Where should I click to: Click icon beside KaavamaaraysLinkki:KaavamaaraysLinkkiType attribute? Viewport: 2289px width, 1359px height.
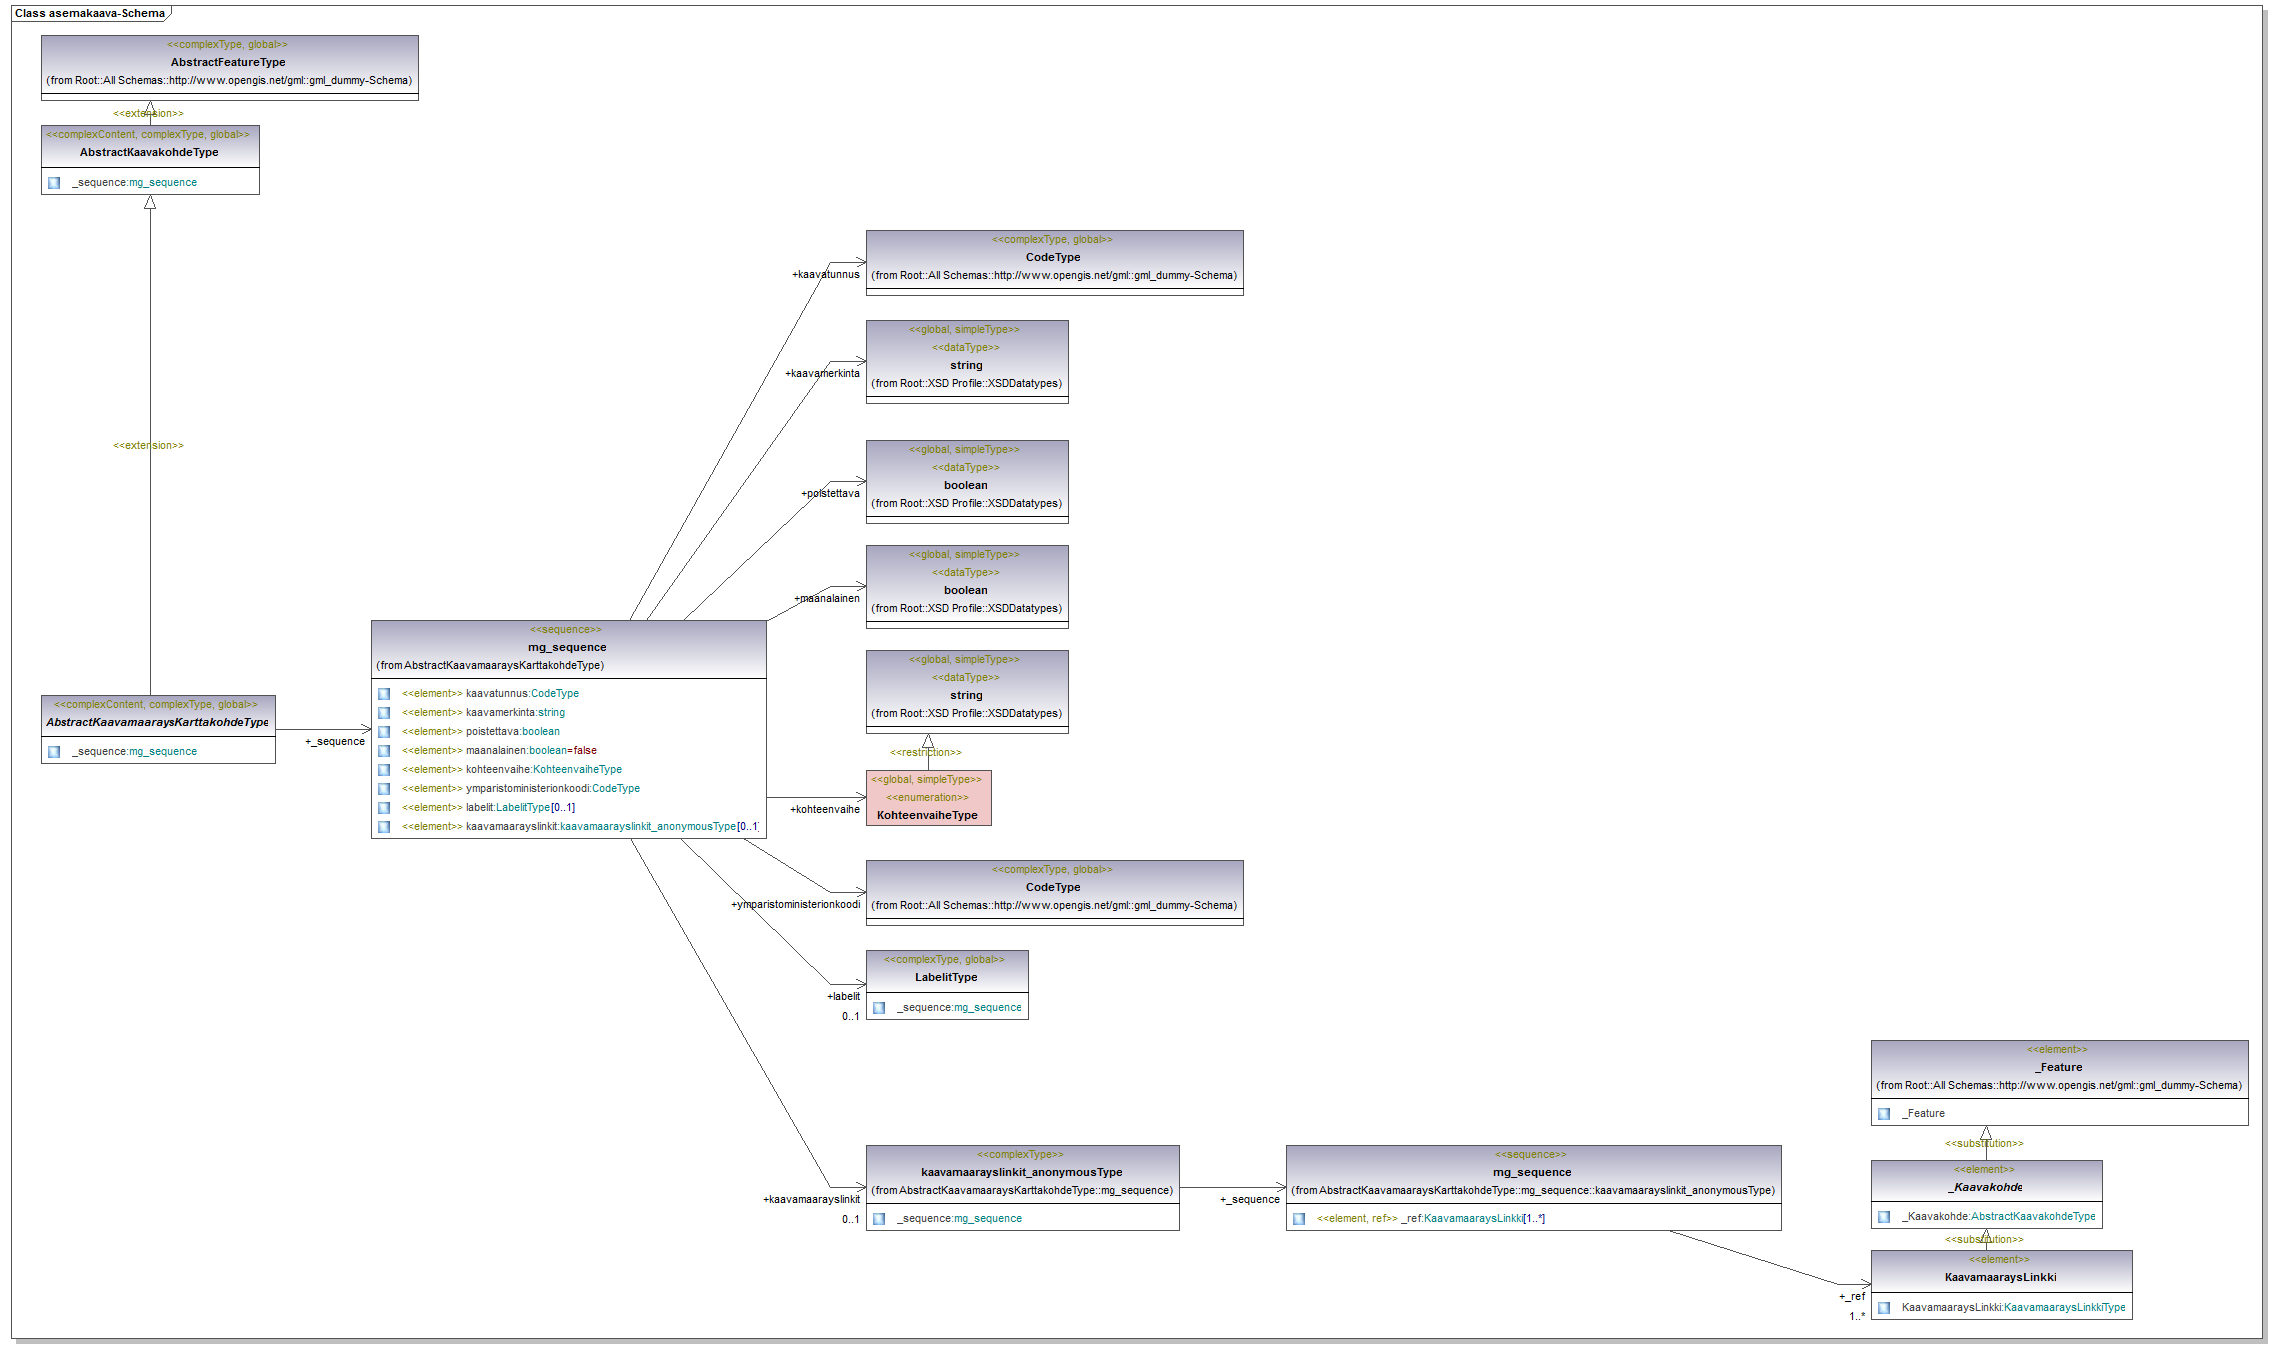(x=1884, y=1308)
